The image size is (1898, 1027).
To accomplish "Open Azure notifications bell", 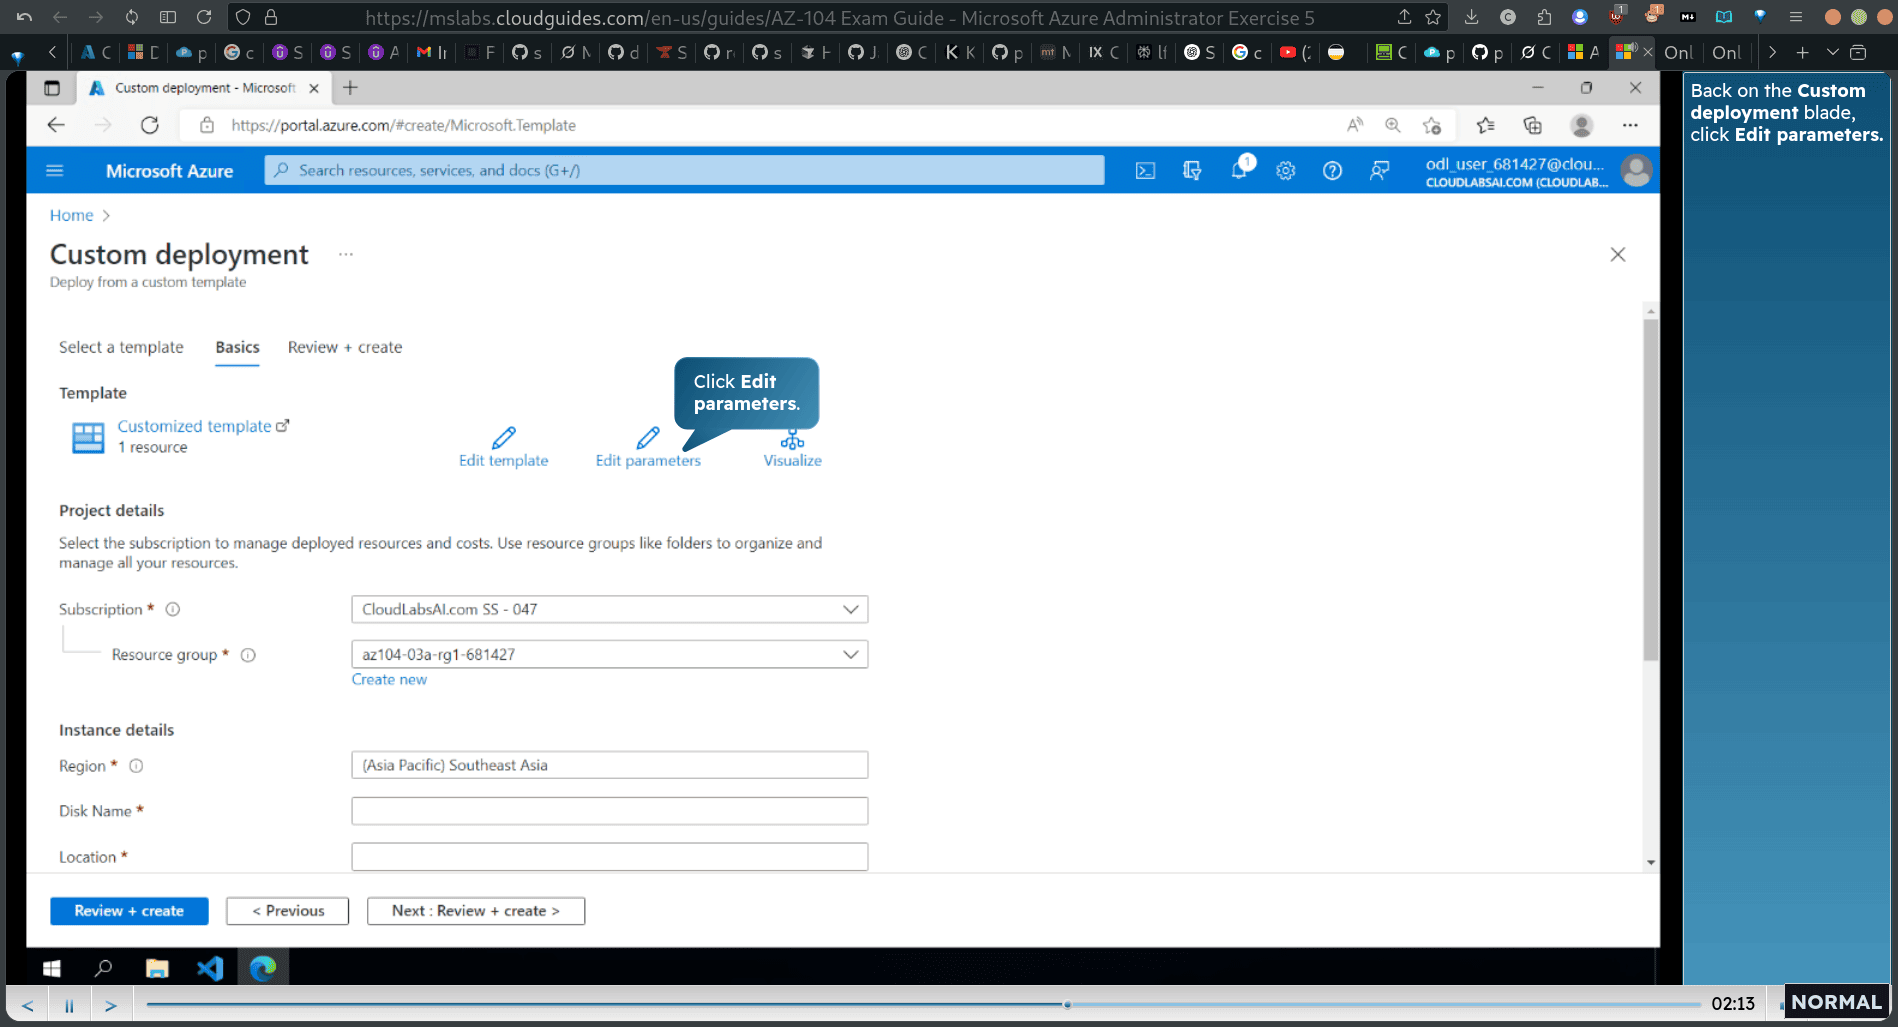I will tap(1239, 171).
